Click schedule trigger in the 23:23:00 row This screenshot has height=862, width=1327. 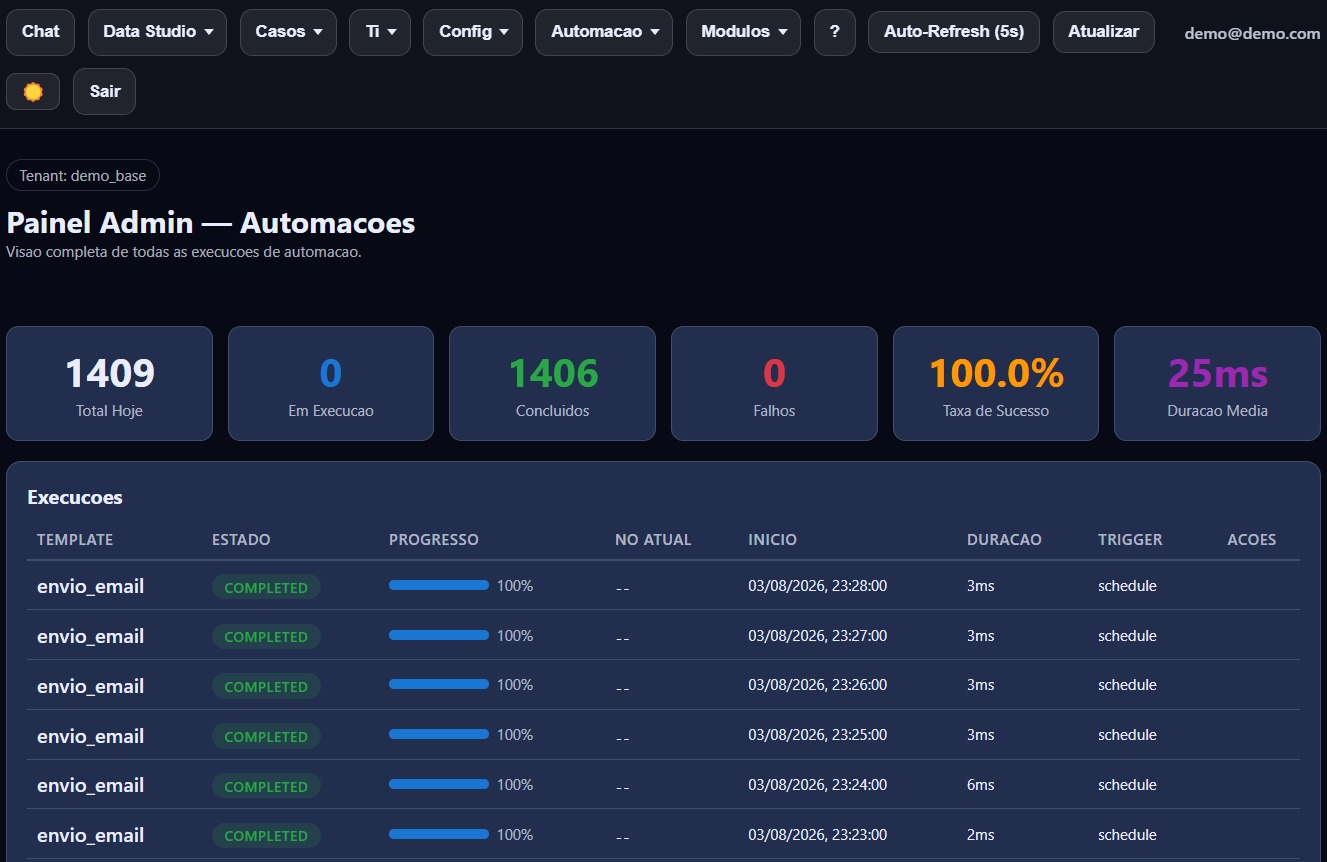click(x=1127, y=835)
